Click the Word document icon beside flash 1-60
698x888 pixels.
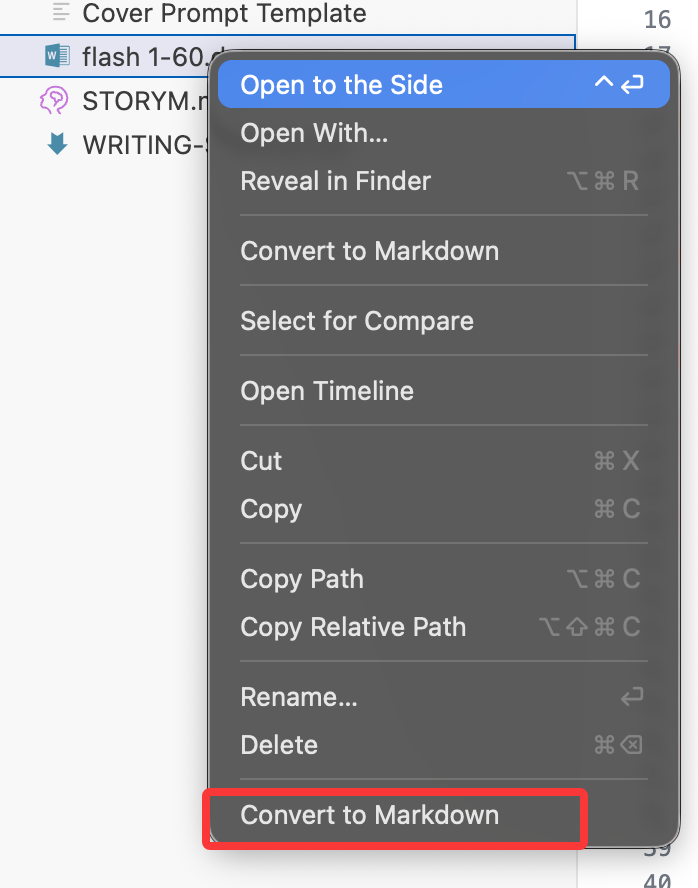coord(57,56)
